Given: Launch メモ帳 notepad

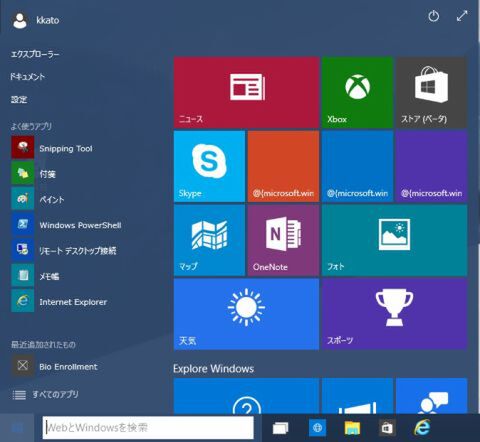Looking at the screenshot, I should click(35, 276).
